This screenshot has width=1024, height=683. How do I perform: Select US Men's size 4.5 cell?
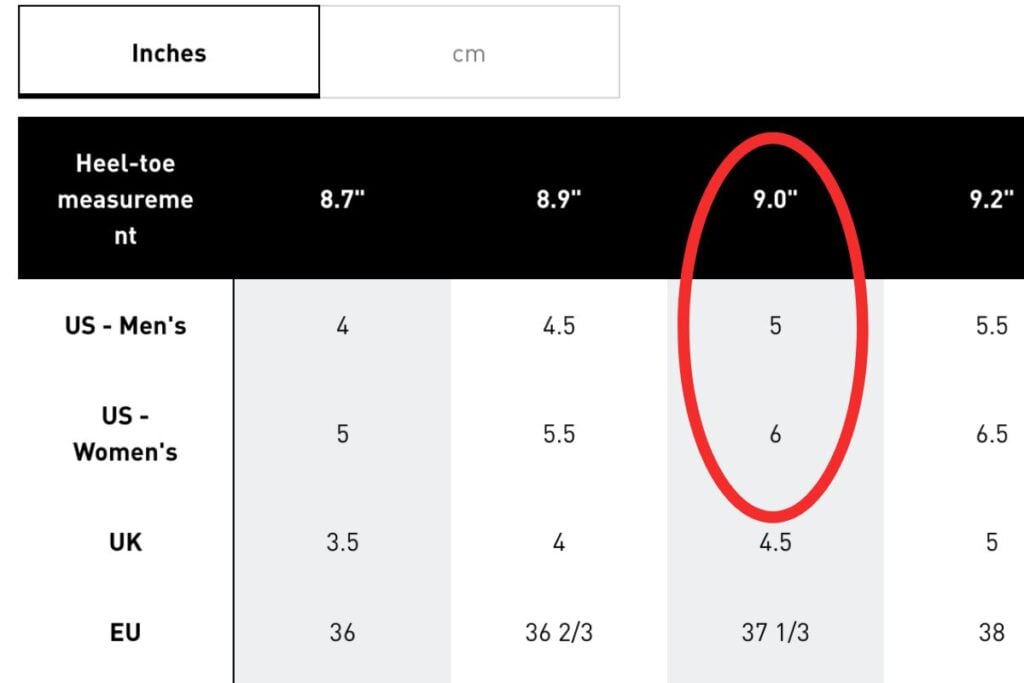559,325
